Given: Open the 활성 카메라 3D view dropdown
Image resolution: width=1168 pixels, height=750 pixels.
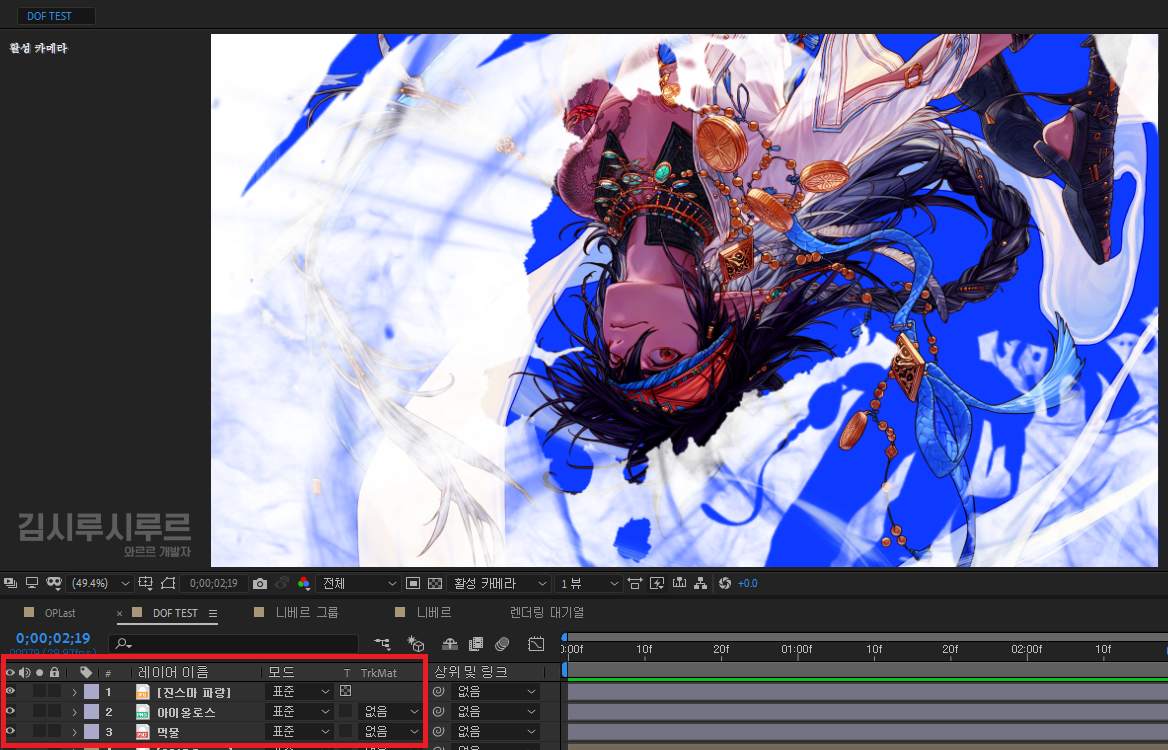Looking at the screenshot, I should click(498, 583).
